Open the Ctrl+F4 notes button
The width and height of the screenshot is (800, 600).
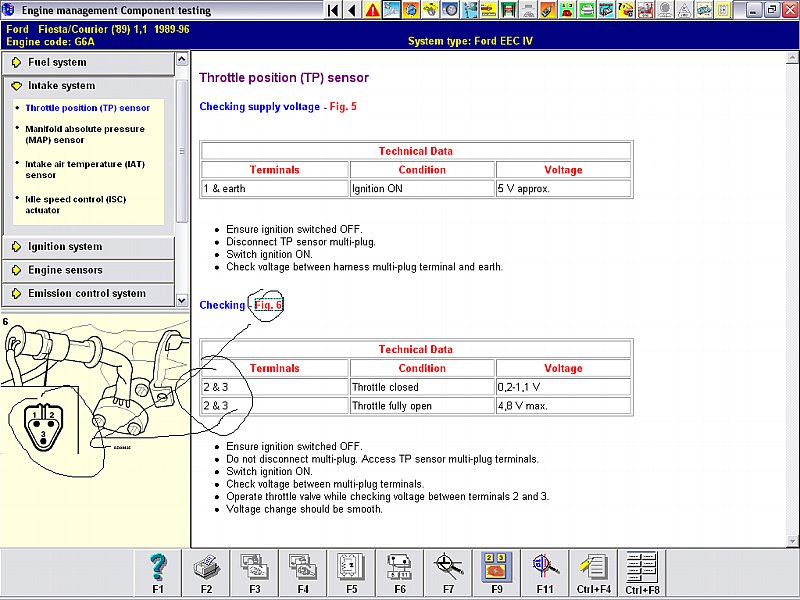point(594,573)
